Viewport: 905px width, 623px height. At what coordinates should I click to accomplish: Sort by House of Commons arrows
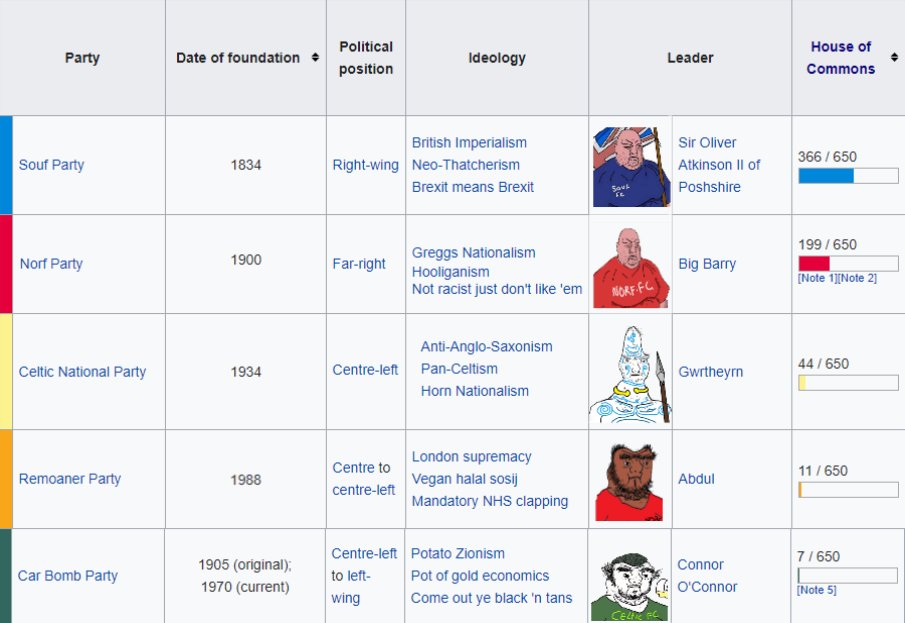(894, 57)
